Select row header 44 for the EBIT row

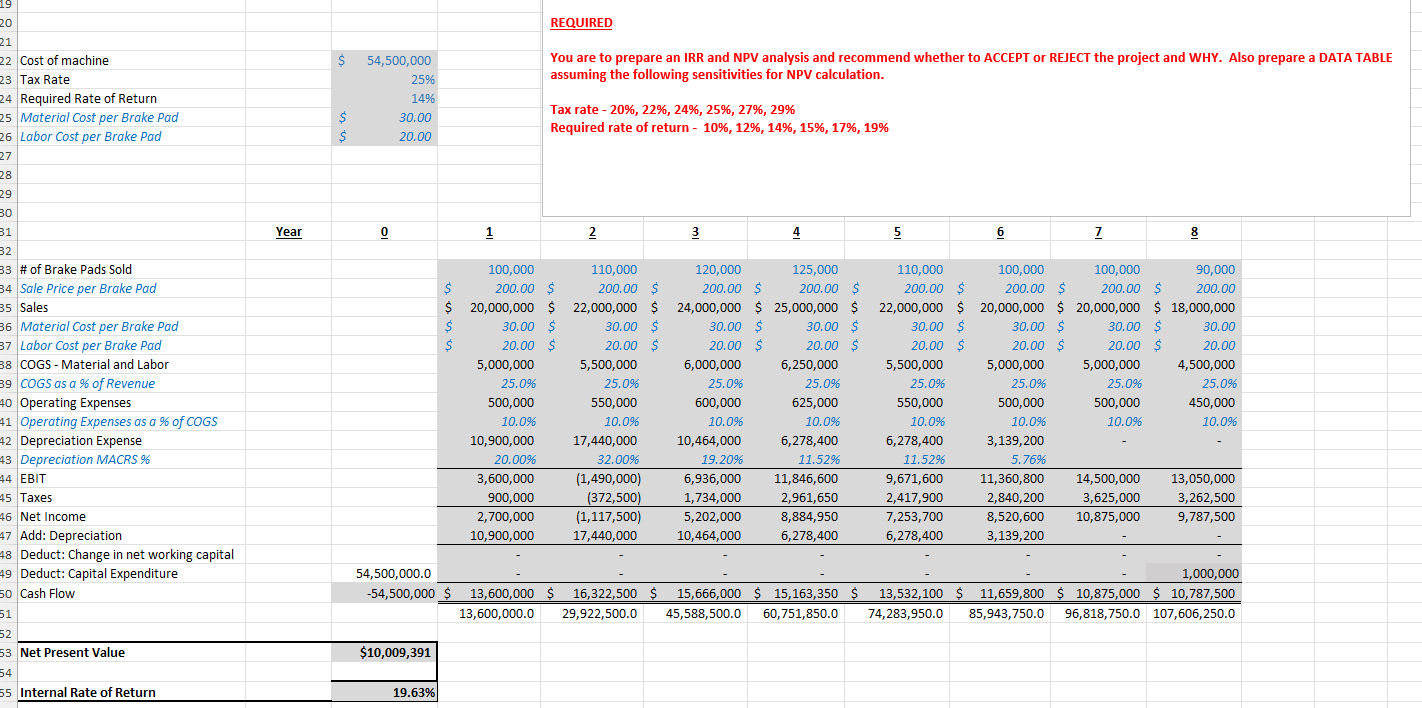pyautogui.click(x=7, y=478)
